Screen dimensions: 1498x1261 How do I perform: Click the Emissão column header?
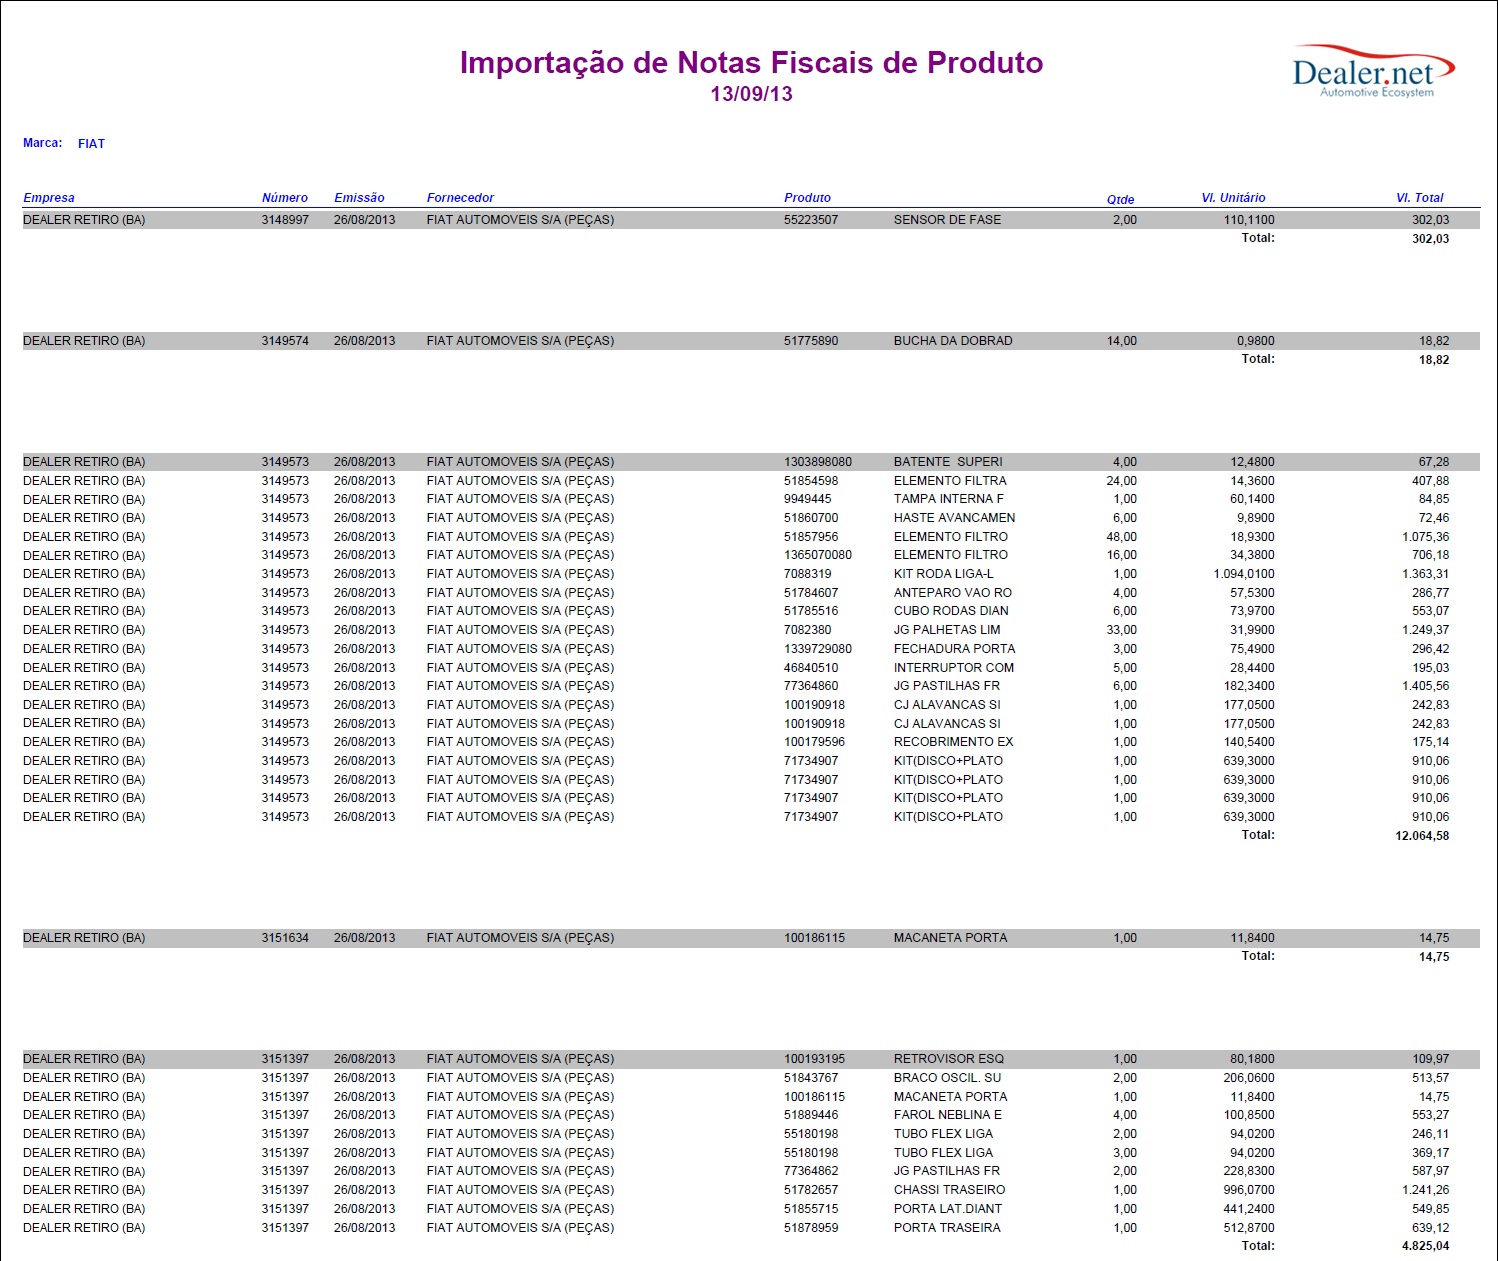click(x=359, y=198)
